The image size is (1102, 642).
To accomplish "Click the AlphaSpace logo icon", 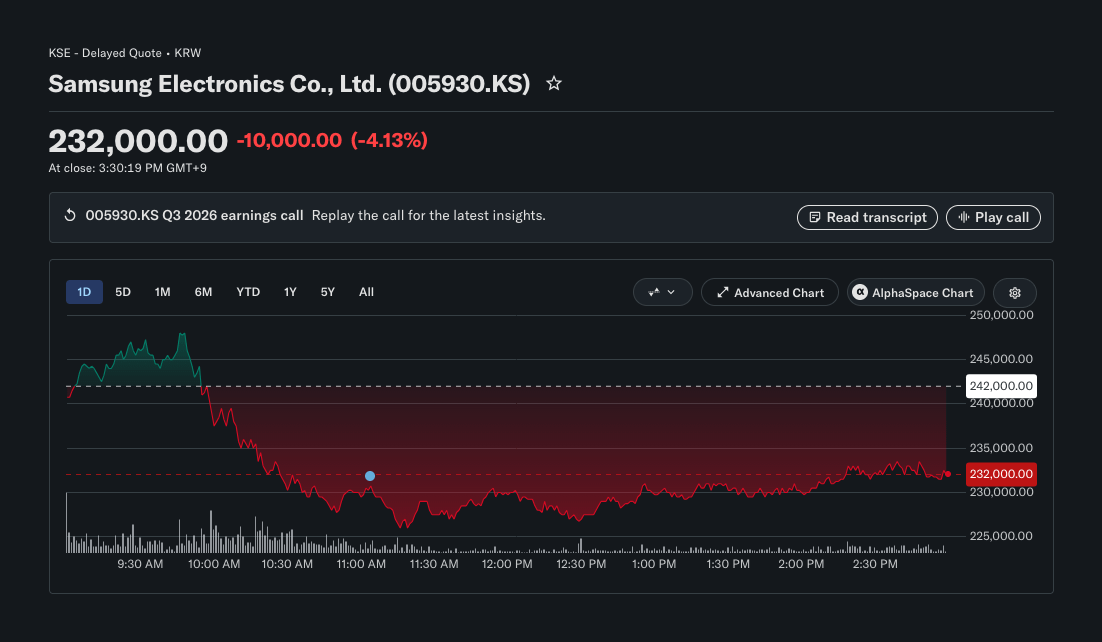I will pyautogui.click(x=860, y=292).
